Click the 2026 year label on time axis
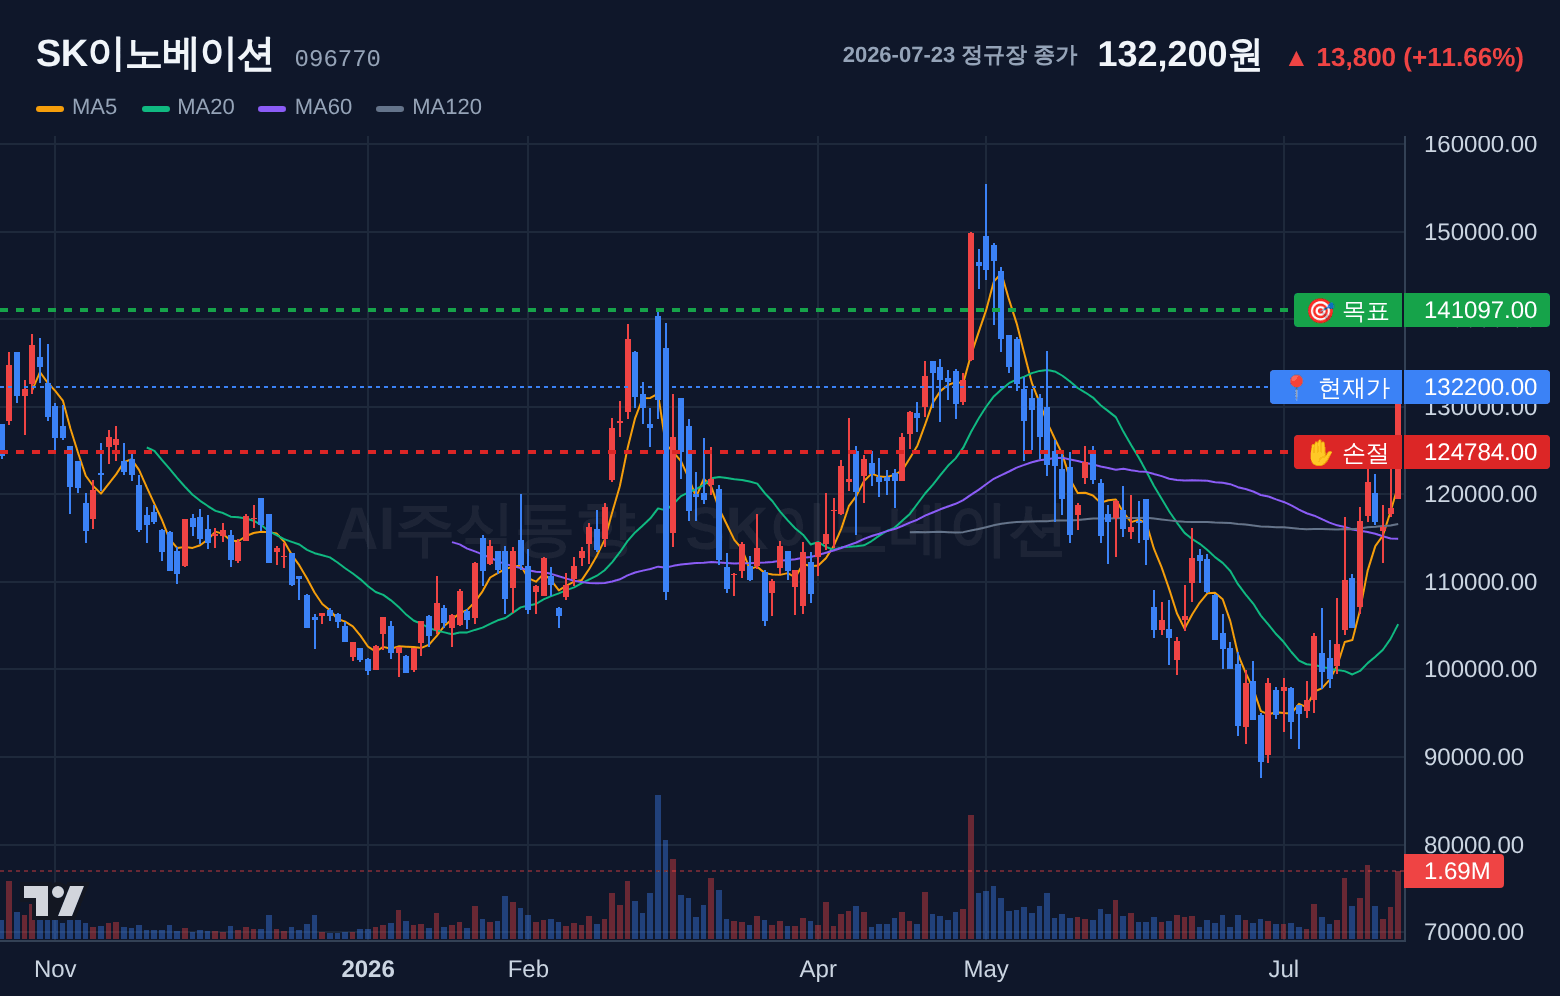Screen dimensions: 1560x996 click(x=368, y=969)
